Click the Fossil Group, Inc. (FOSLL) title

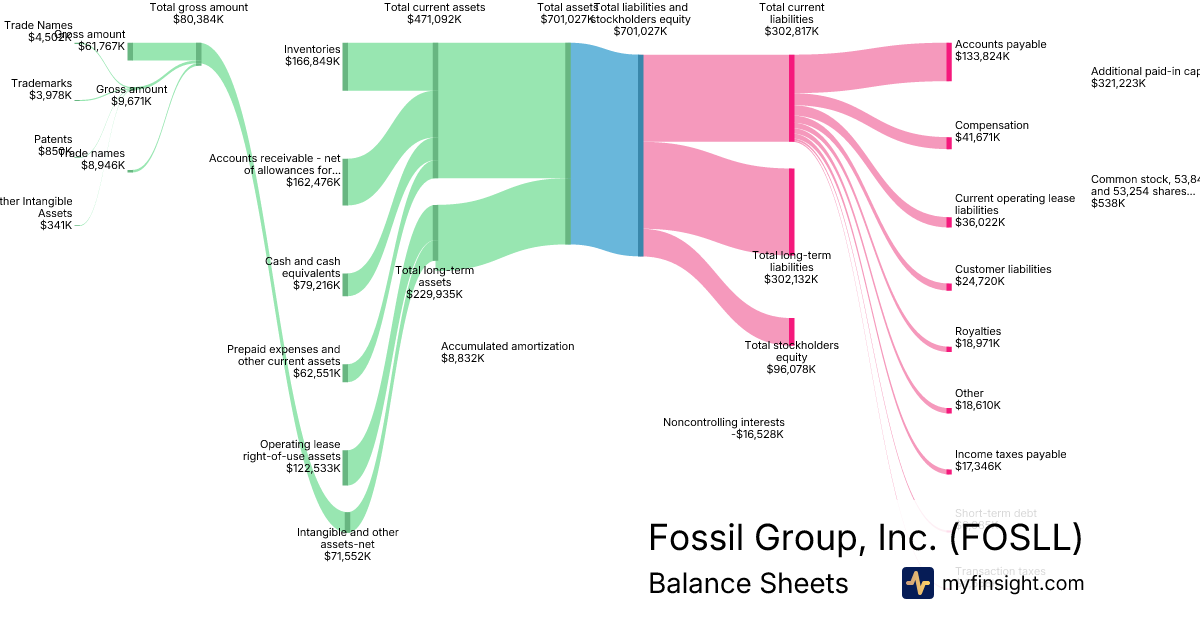pos(865,538)
